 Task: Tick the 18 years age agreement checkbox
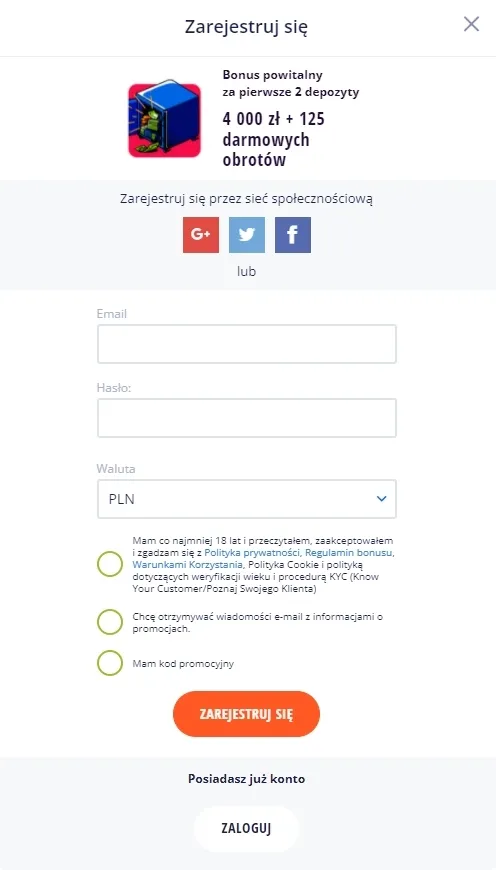tap(110, 564)
